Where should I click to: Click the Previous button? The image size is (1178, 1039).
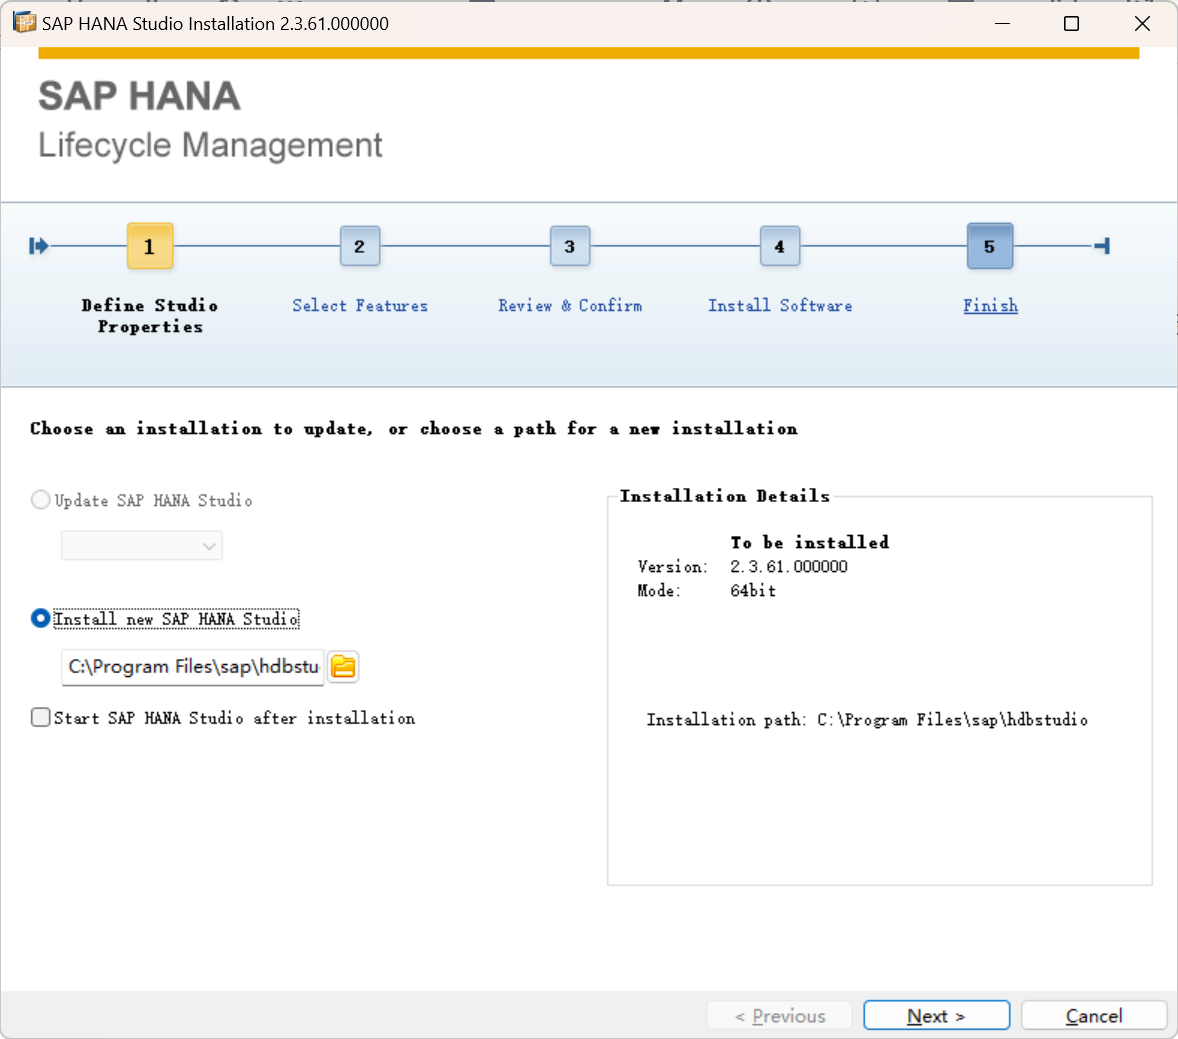(780, 1016)
